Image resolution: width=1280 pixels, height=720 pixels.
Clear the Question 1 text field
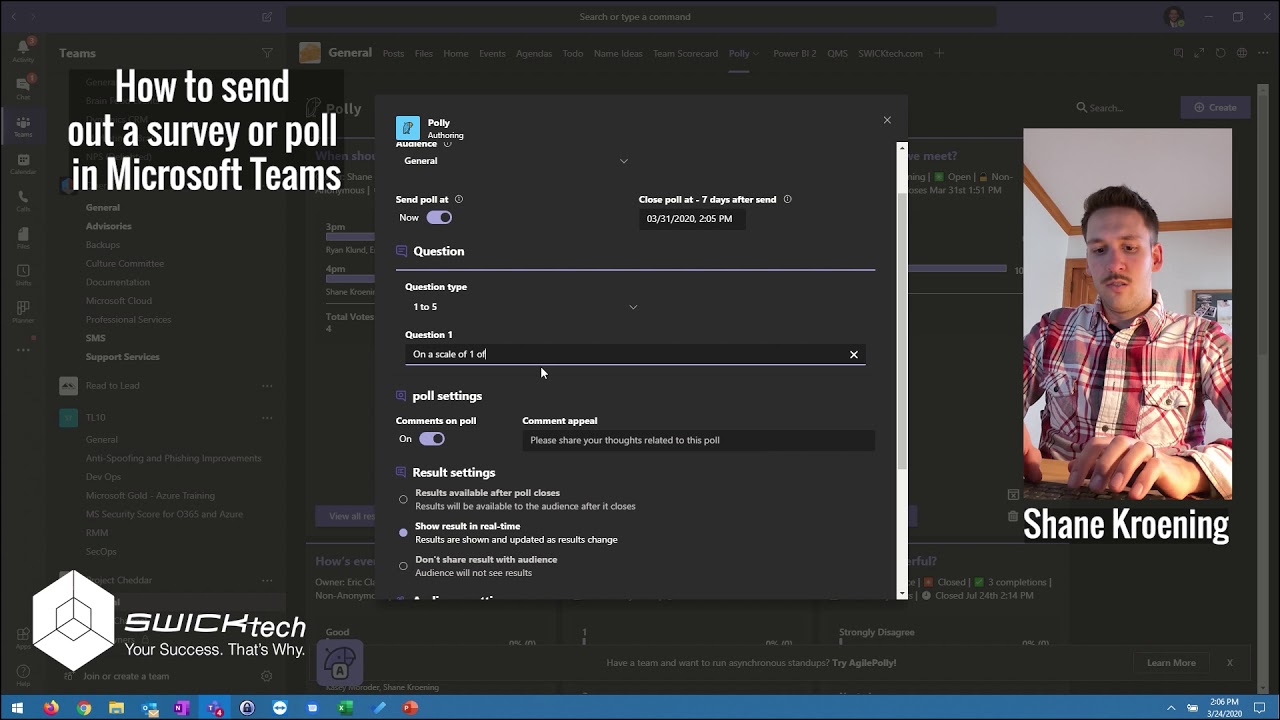pyautogui.click(x=854, y=354)
